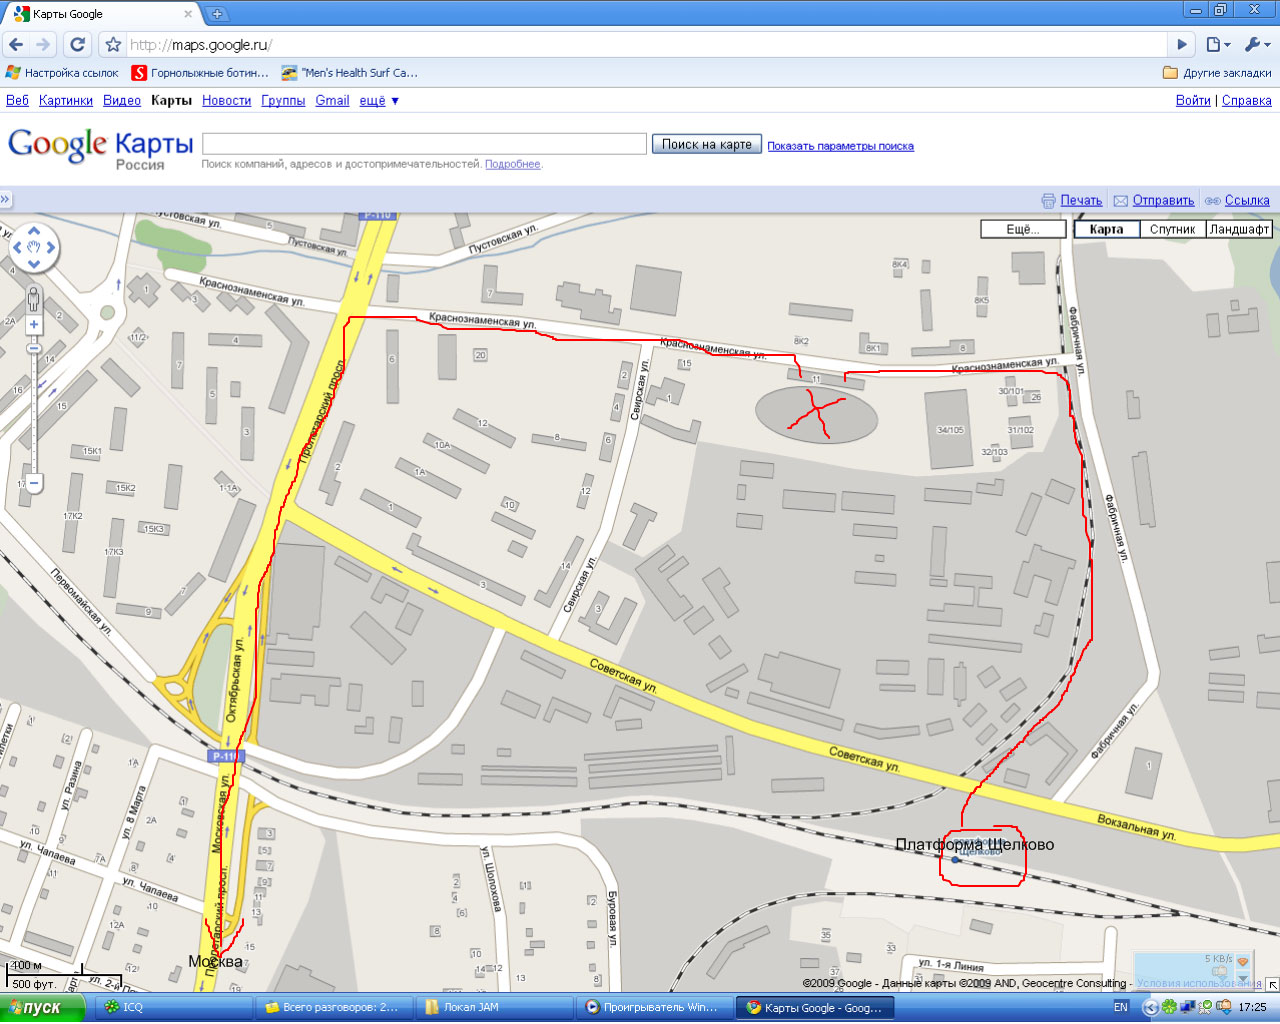Click the zoom slider track below the handle
1280x1024 pixels.
coord(33,415)
